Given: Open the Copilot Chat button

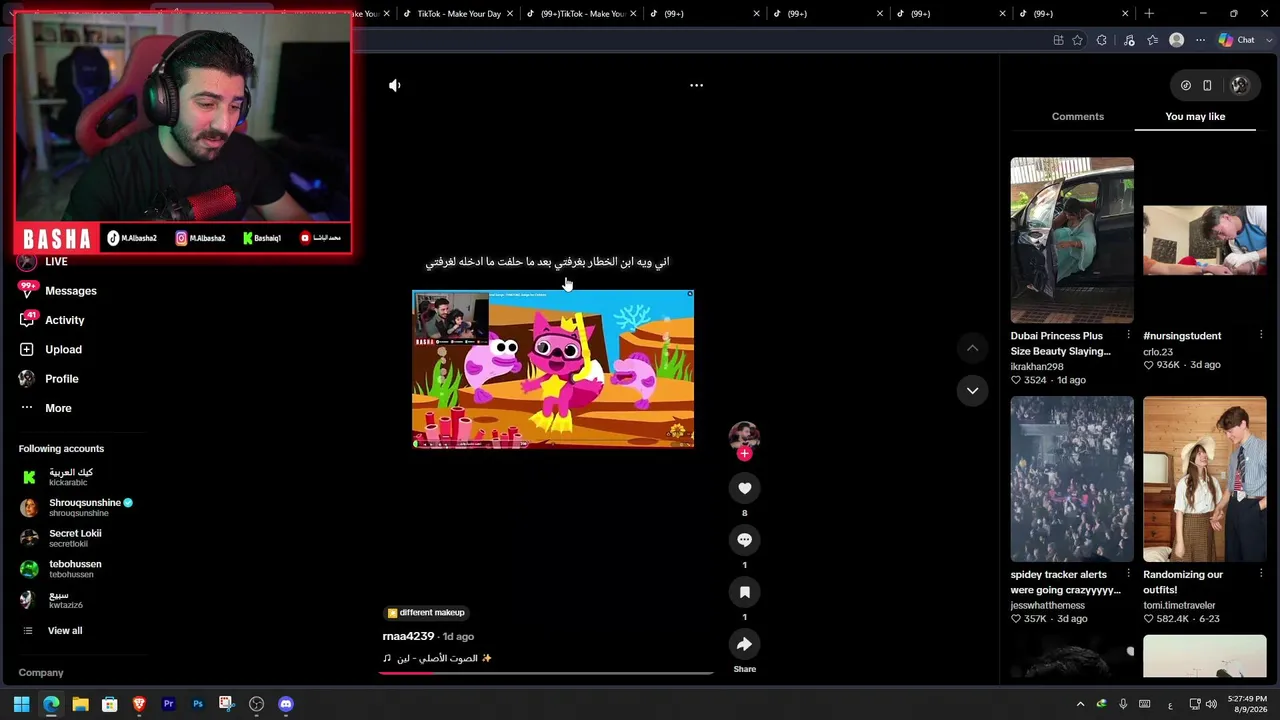Looking at the screenshot, I should click(1236, 40).
